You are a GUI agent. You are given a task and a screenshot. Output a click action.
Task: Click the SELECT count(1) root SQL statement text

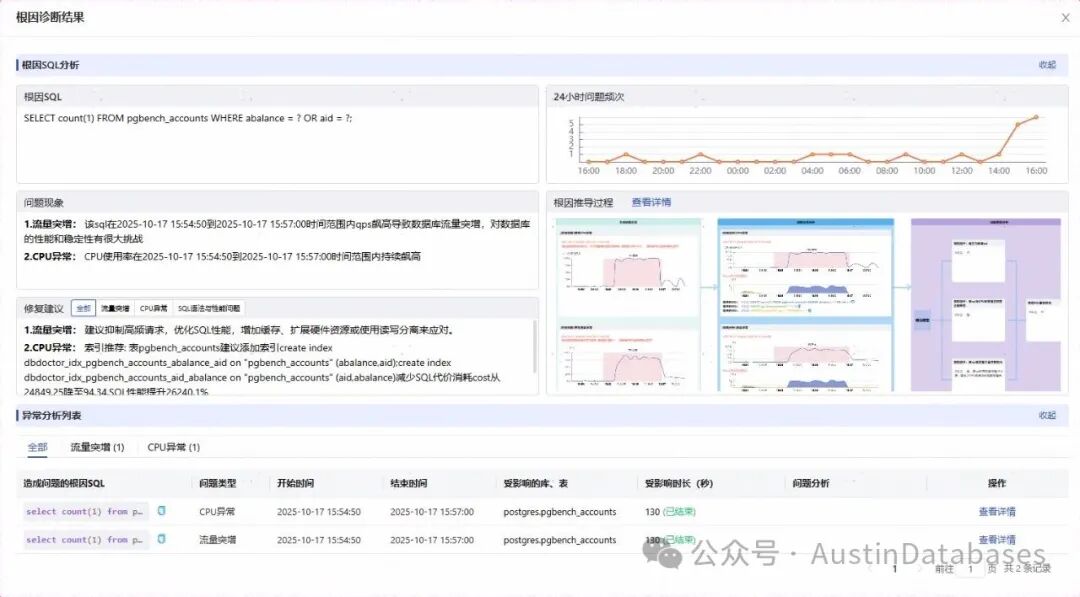click(x=188, y=118)
